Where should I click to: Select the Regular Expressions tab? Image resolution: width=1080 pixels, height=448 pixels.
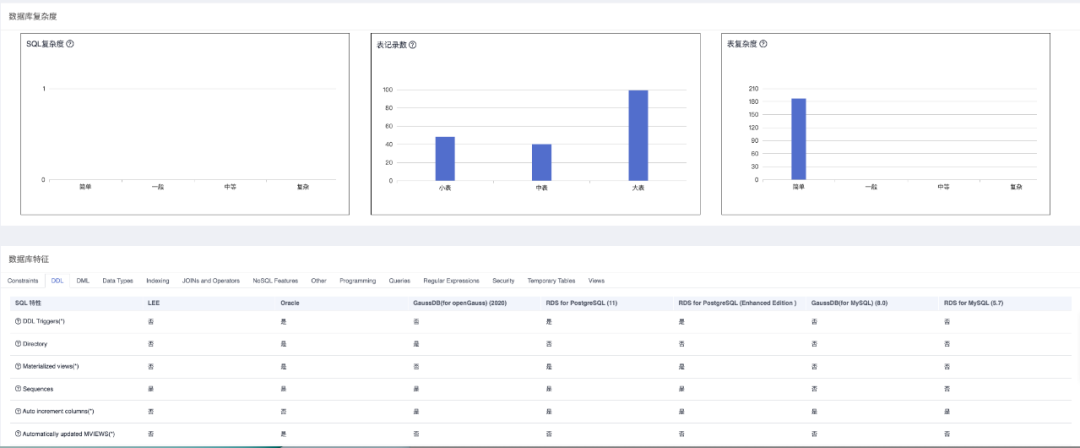coord(451,281)
